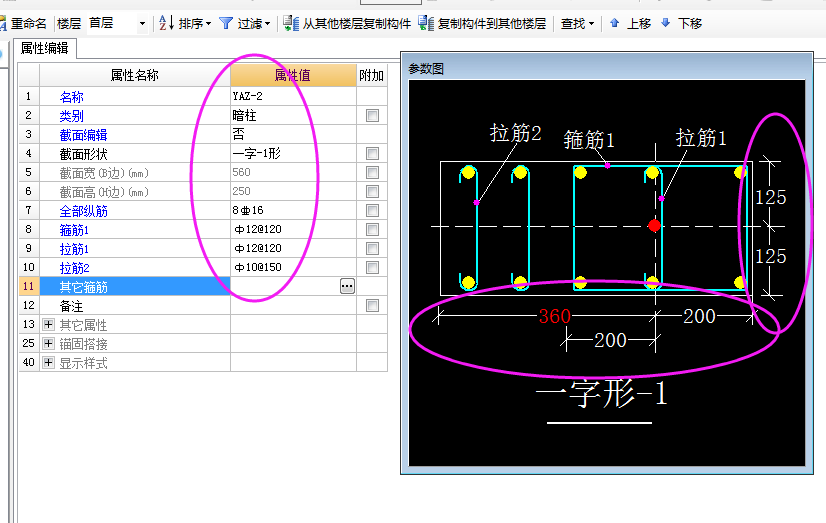Expand the 显示样式 group

click(48, 362)
